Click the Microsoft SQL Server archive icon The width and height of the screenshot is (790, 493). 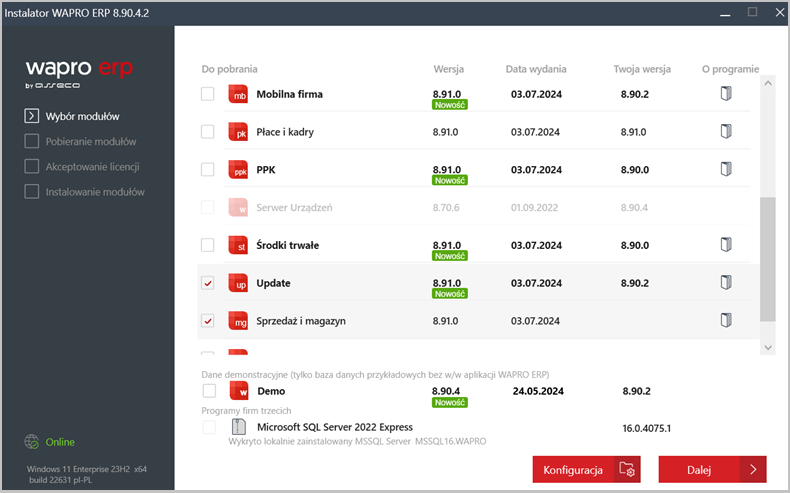coord(239,427)
